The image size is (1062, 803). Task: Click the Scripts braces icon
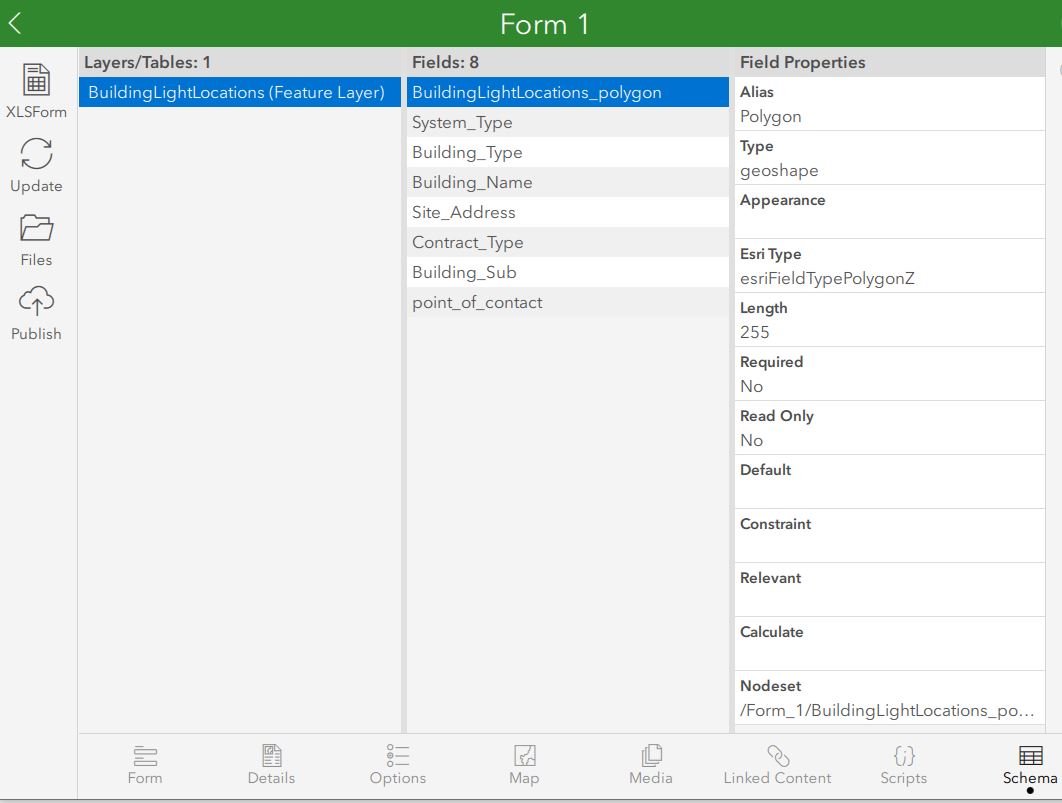(x=903, y=758)
